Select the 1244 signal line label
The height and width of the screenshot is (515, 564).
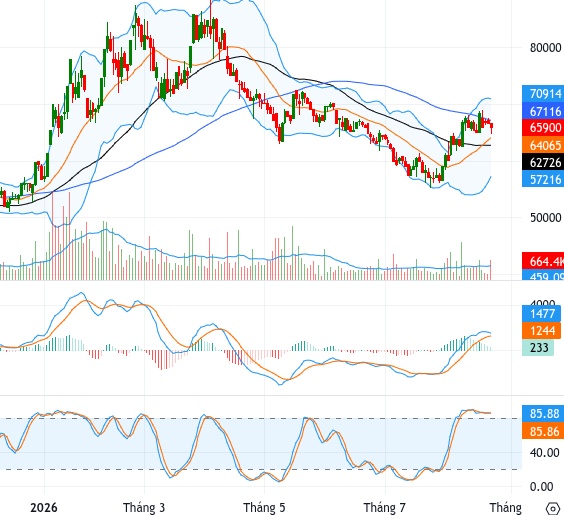(542, 330)
